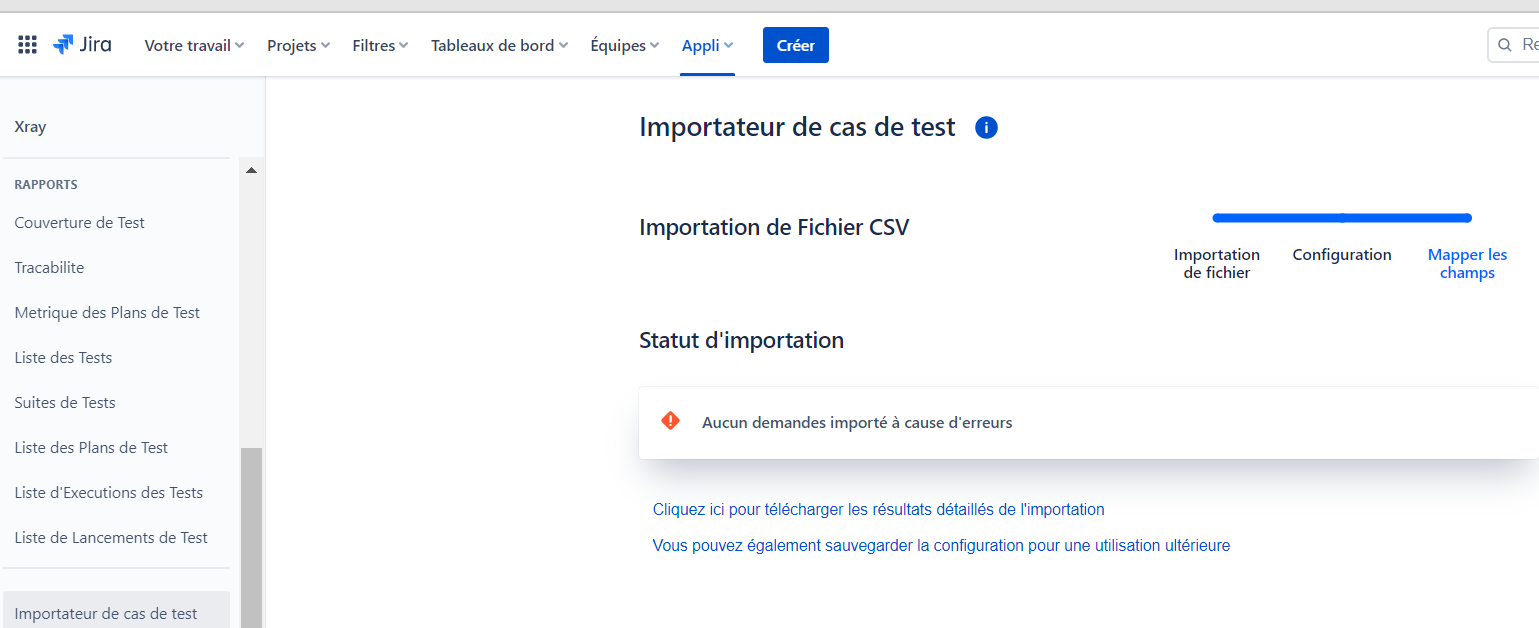Click the info icon beside Importateur de cas de test
1539x628 pixels.
tap(986, 127)
